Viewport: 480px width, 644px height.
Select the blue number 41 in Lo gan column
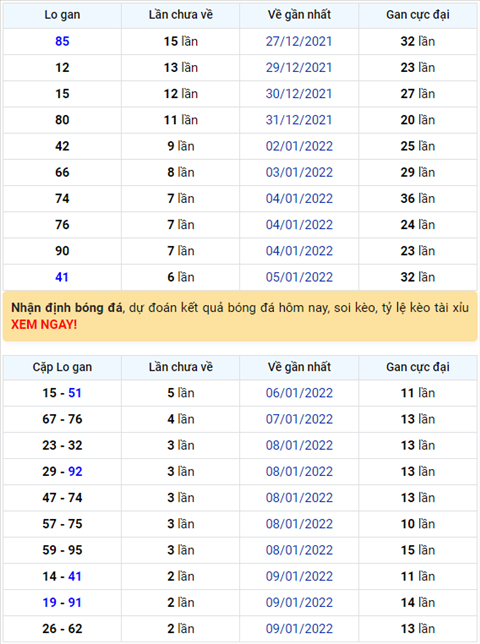(x=62, y=277)
